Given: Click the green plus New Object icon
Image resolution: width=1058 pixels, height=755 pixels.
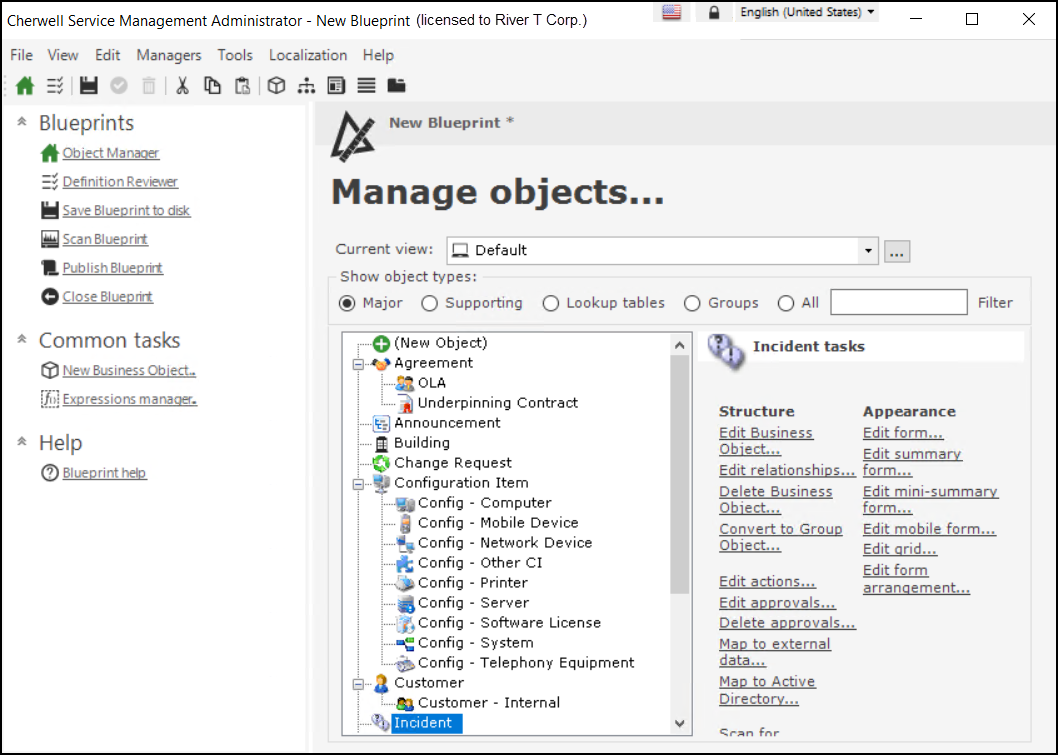Looking at the screenshot, I should coord(381,343).
